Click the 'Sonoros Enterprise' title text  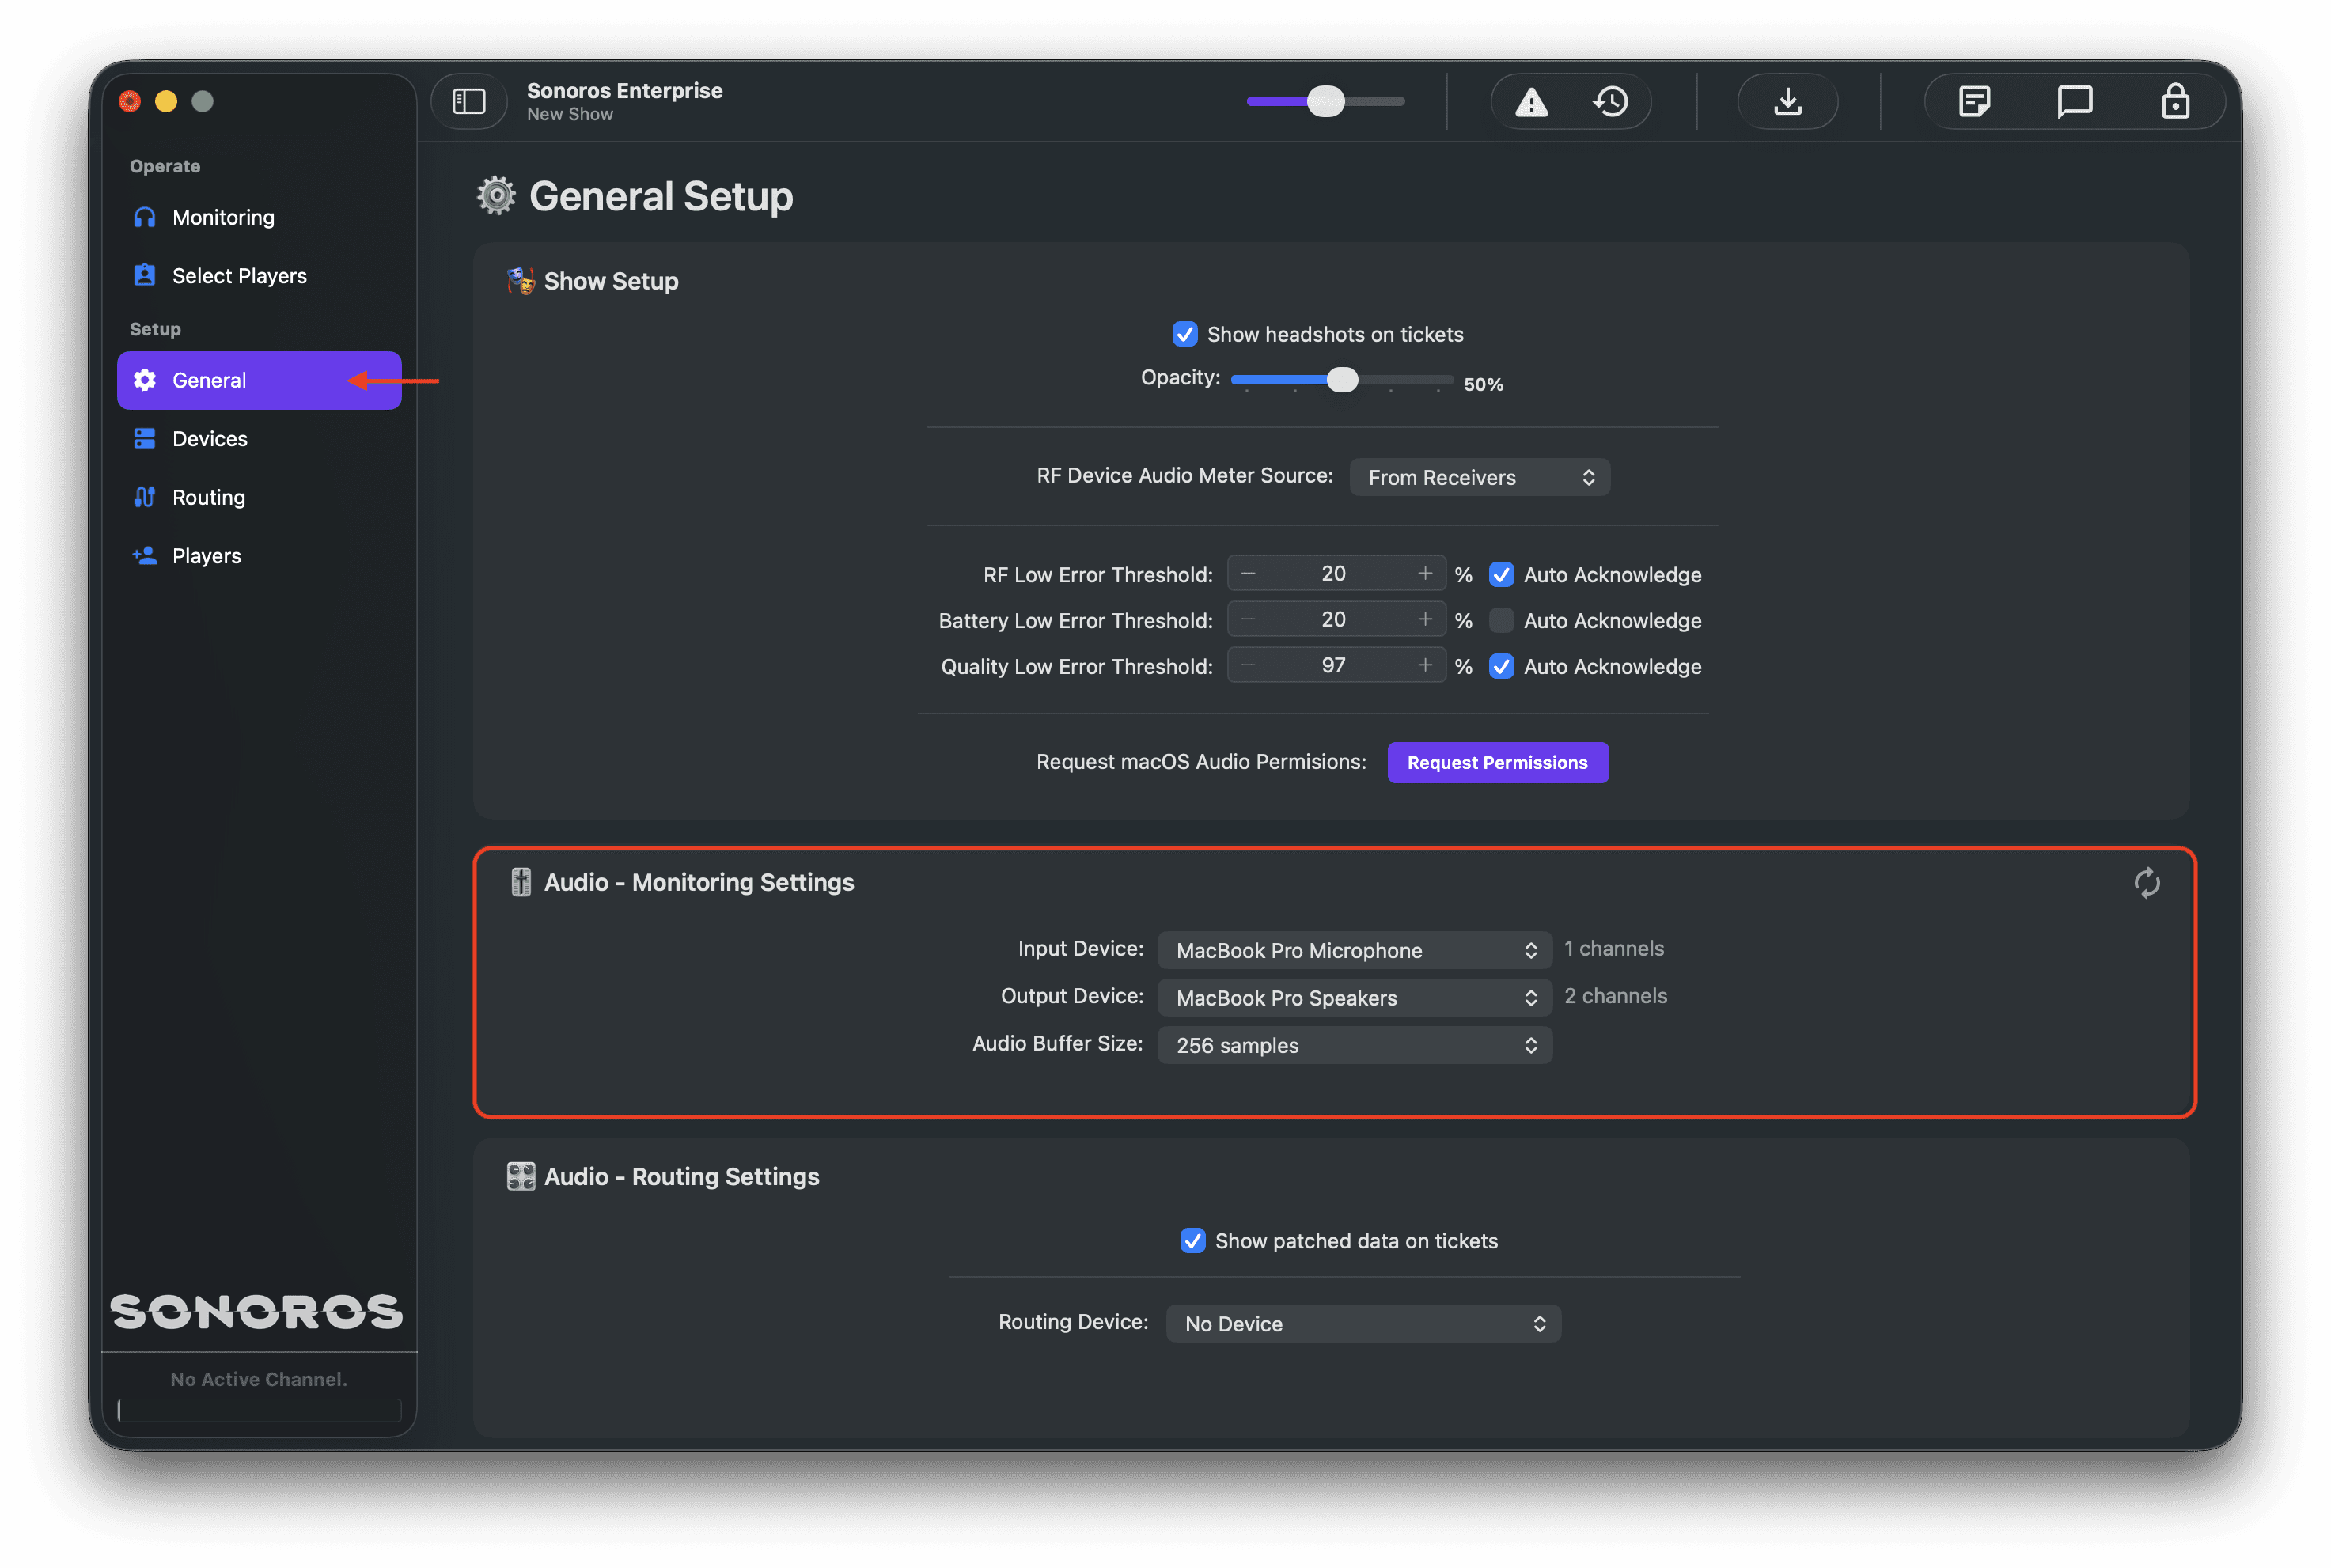[x=624, y=90]
